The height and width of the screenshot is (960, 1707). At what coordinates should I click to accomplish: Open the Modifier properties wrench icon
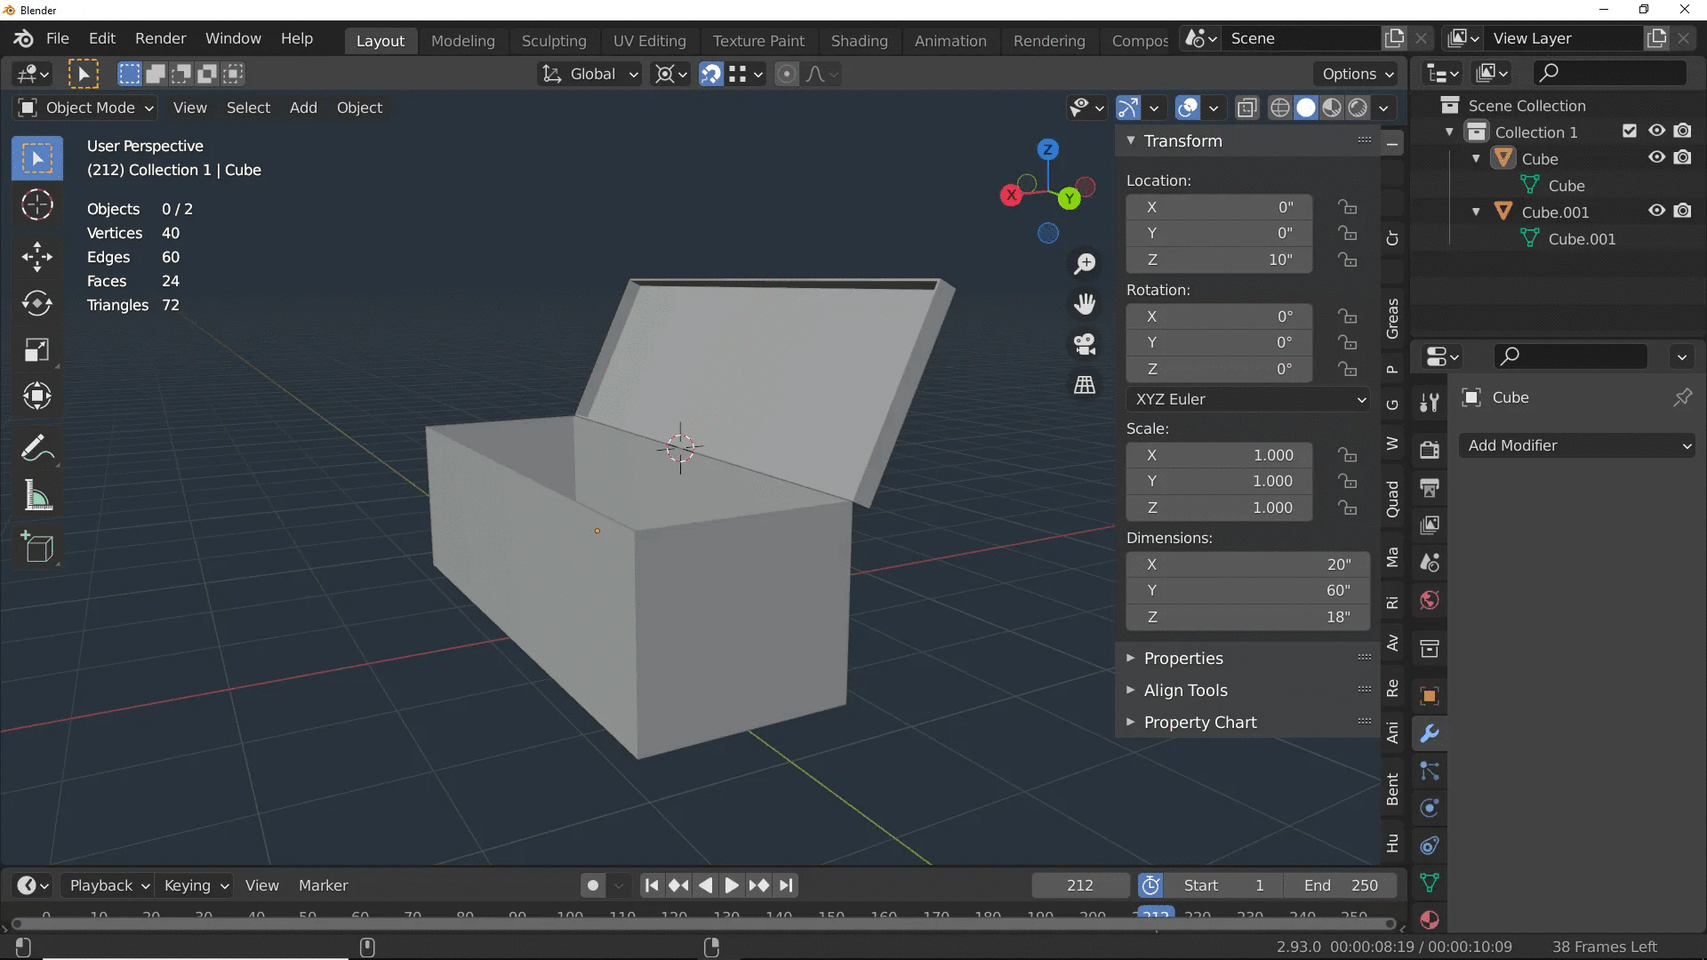click(1429, 734)
